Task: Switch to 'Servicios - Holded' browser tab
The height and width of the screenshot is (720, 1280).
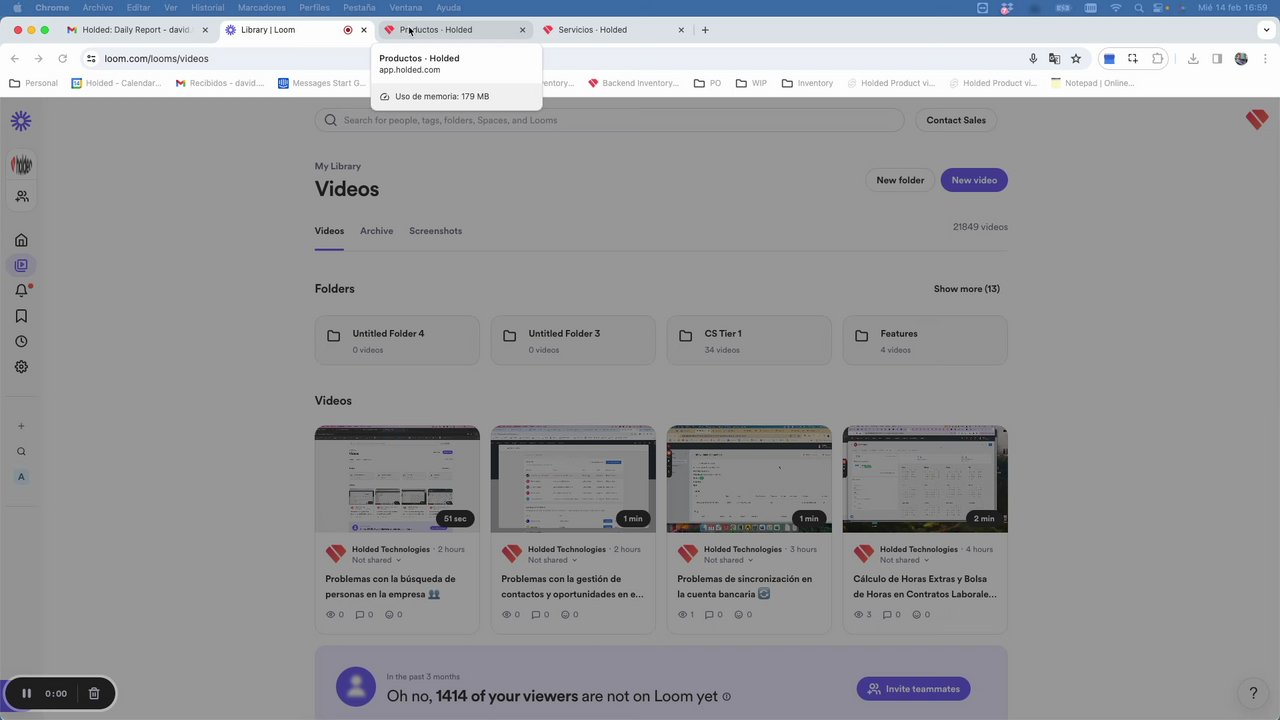Action: [x=615, y=29]
